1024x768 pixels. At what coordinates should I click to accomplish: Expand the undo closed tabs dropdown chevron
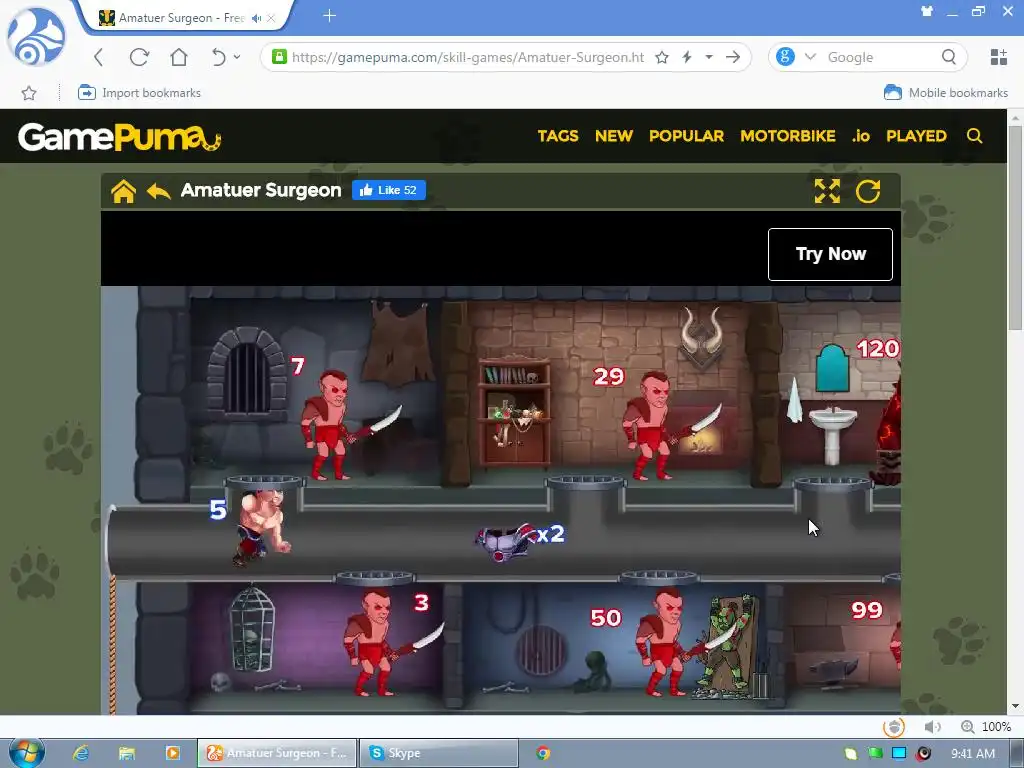[237, 57]
